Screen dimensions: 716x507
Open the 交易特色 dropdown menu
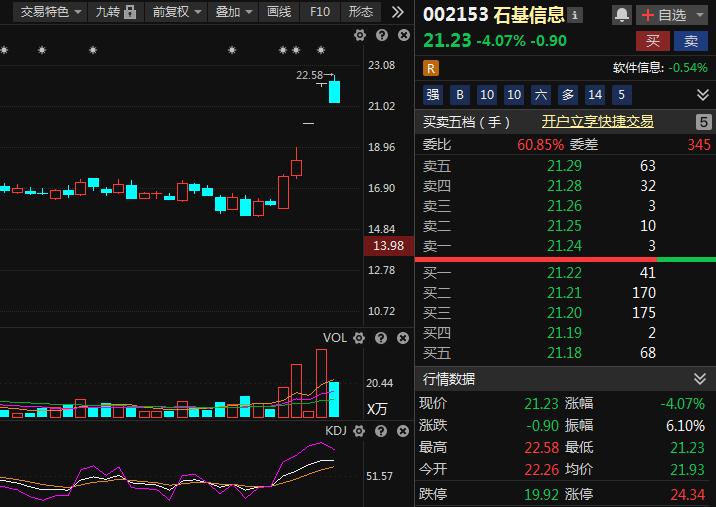click(x=50, y=12)
